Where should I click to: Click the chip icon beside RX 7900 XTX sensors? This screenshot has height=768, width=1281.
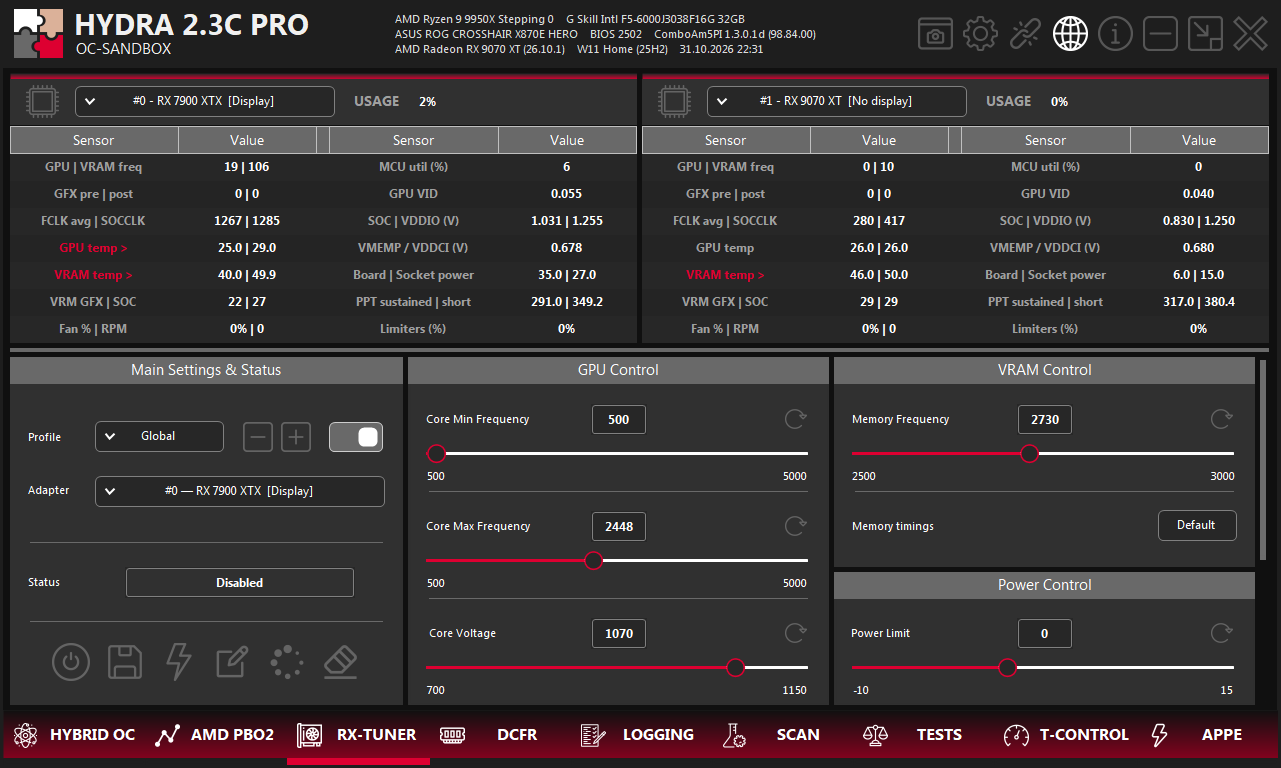click(41, 101)
